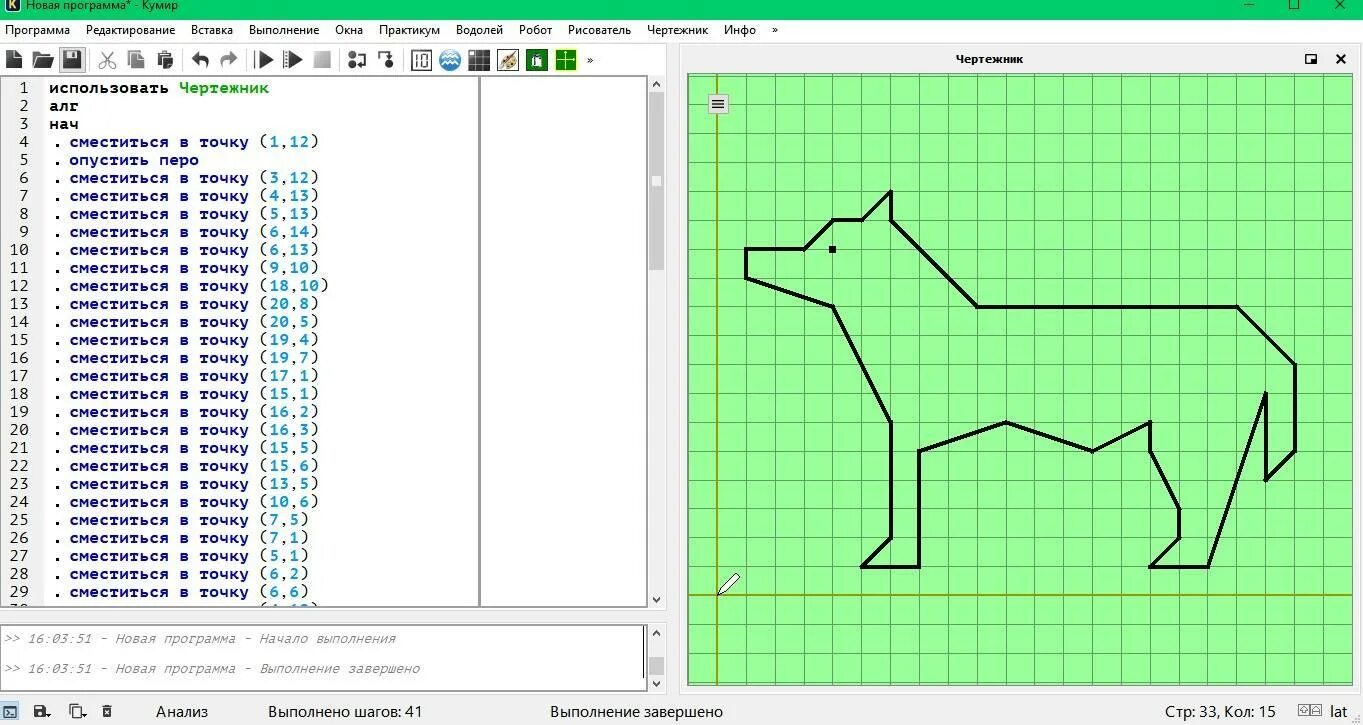
Task: Click the editor scrollbar down arrow
Action: [656, 600]
